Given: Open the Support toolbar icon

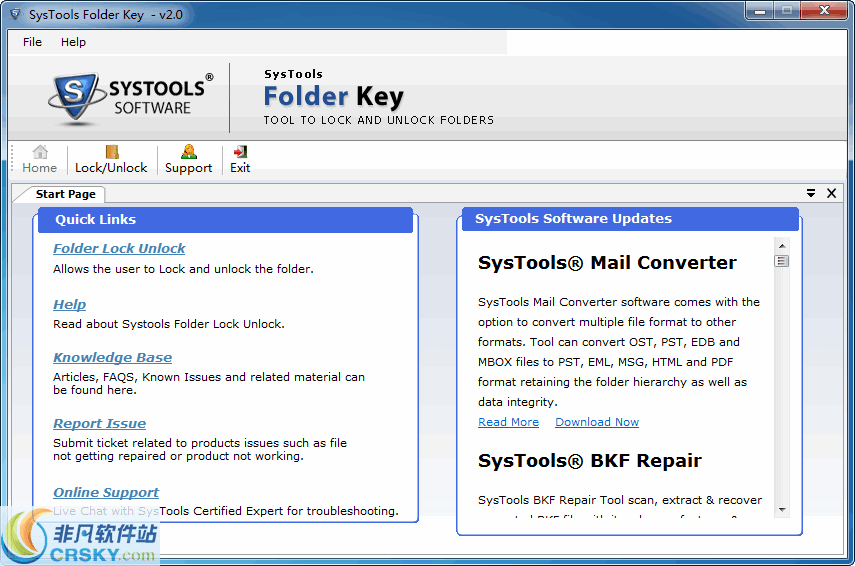Looking at the screenshot, I should 188,159.
